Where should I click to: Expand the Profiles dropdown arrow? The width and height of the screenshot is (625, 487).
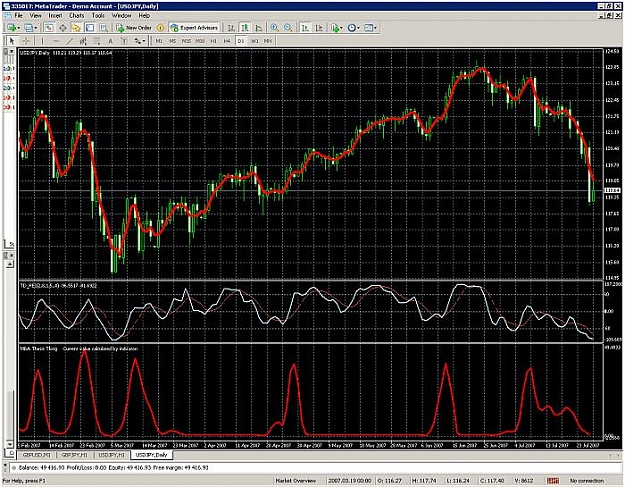point(35,28)
